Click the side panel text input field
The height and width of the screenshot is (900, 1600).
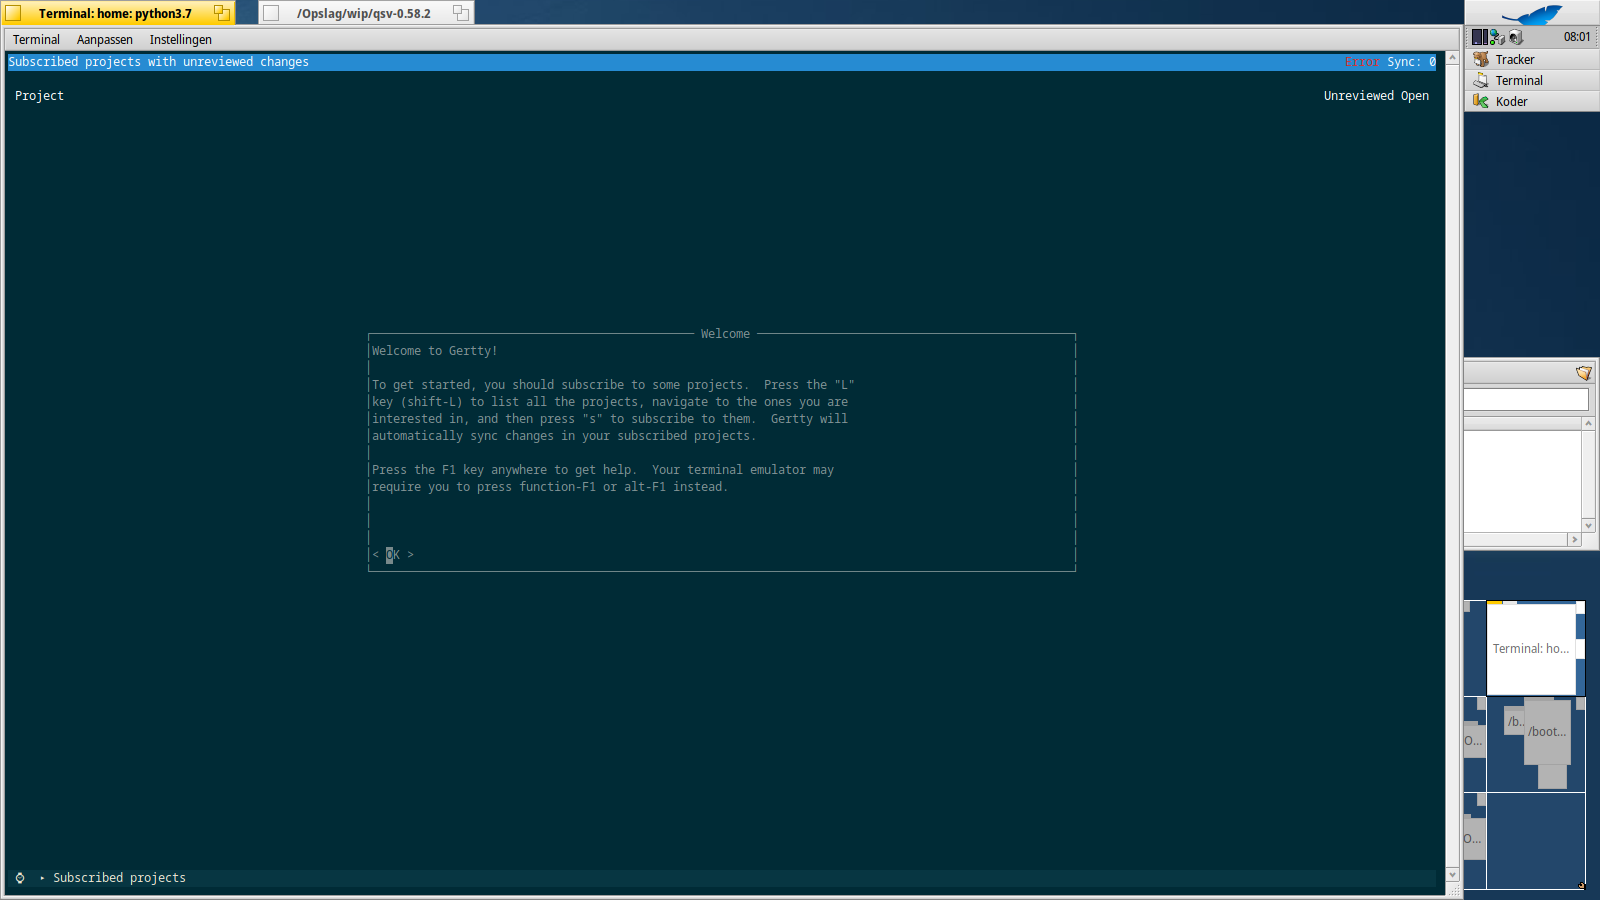tap(1526, 400)
